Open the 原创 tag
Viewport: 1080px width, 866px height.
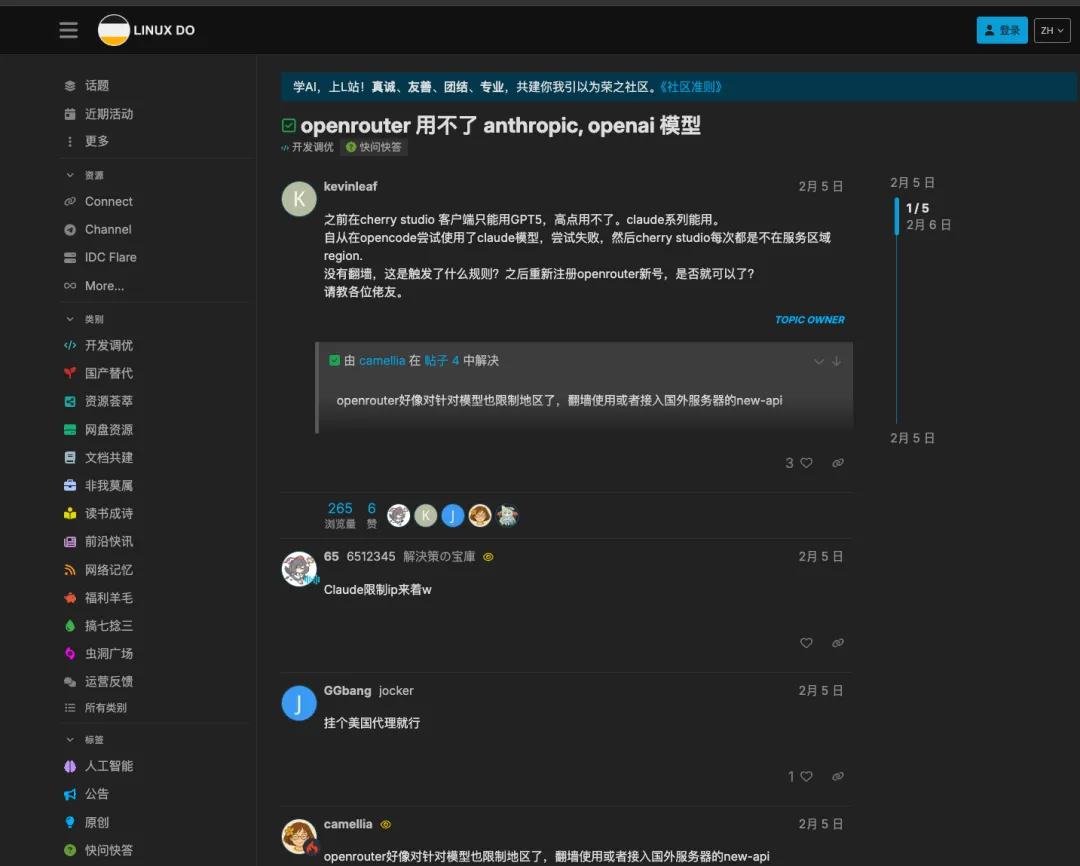[96, 822]
